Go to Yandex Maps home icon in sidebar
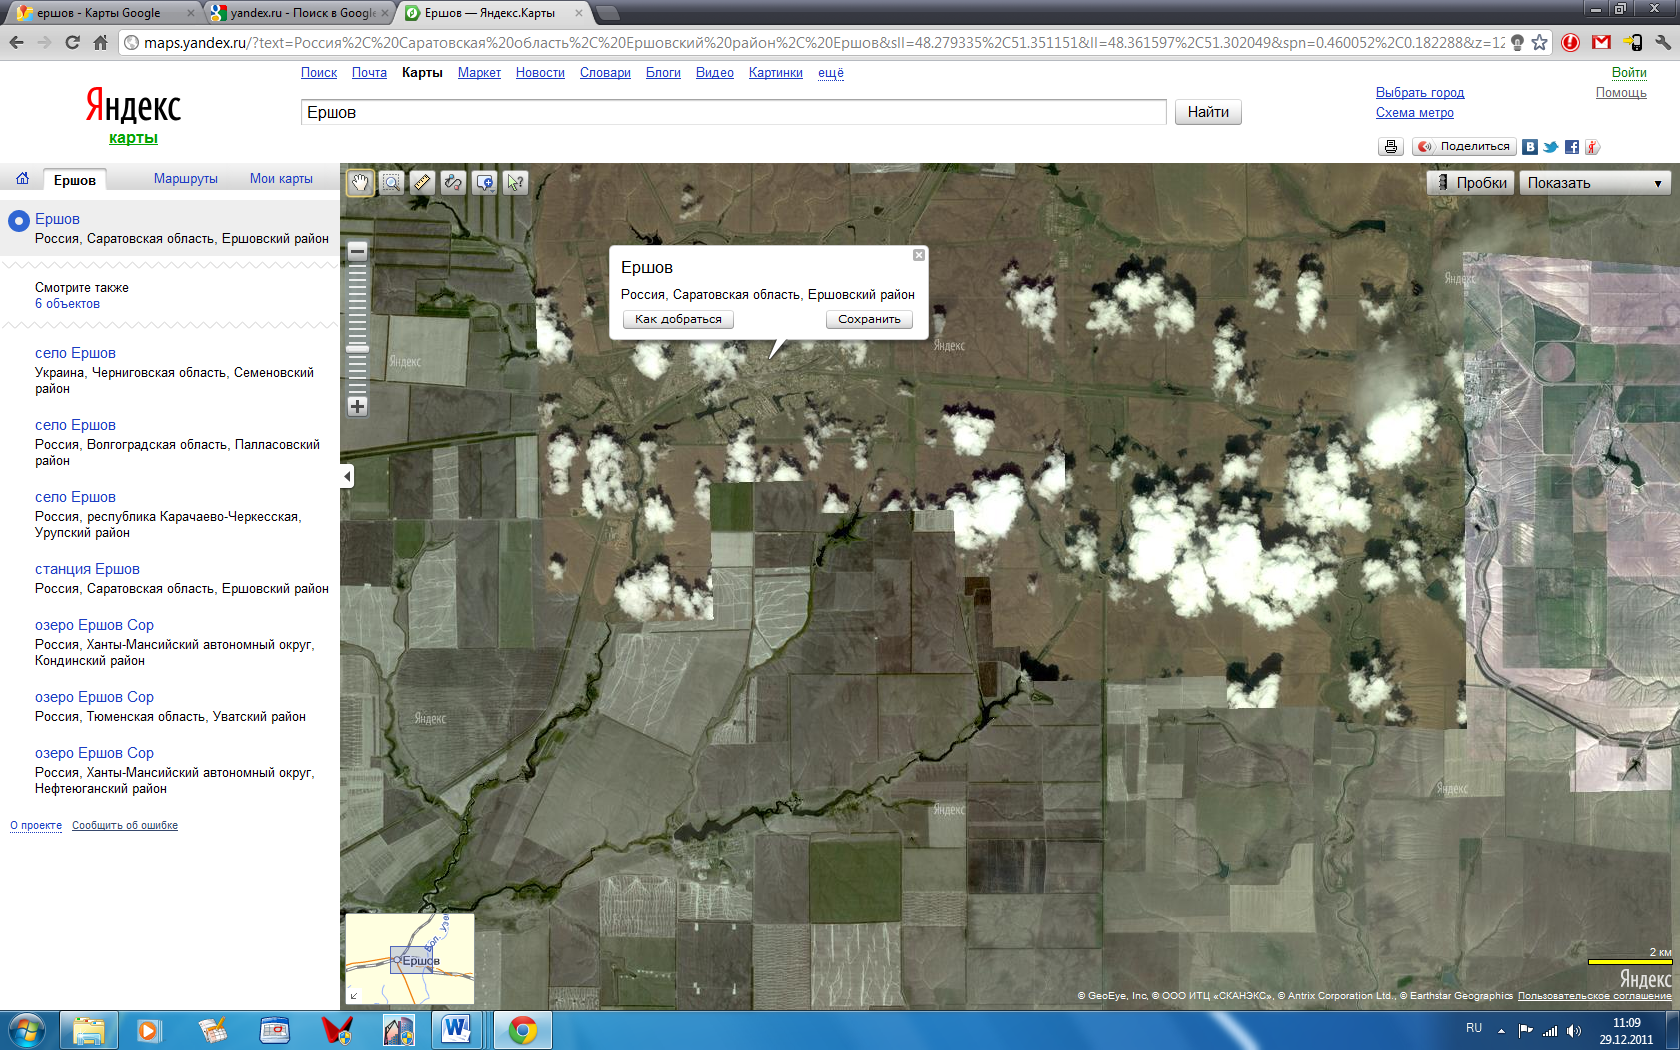This screenshot has width=1680, height=1050. [x=22, y=179]
